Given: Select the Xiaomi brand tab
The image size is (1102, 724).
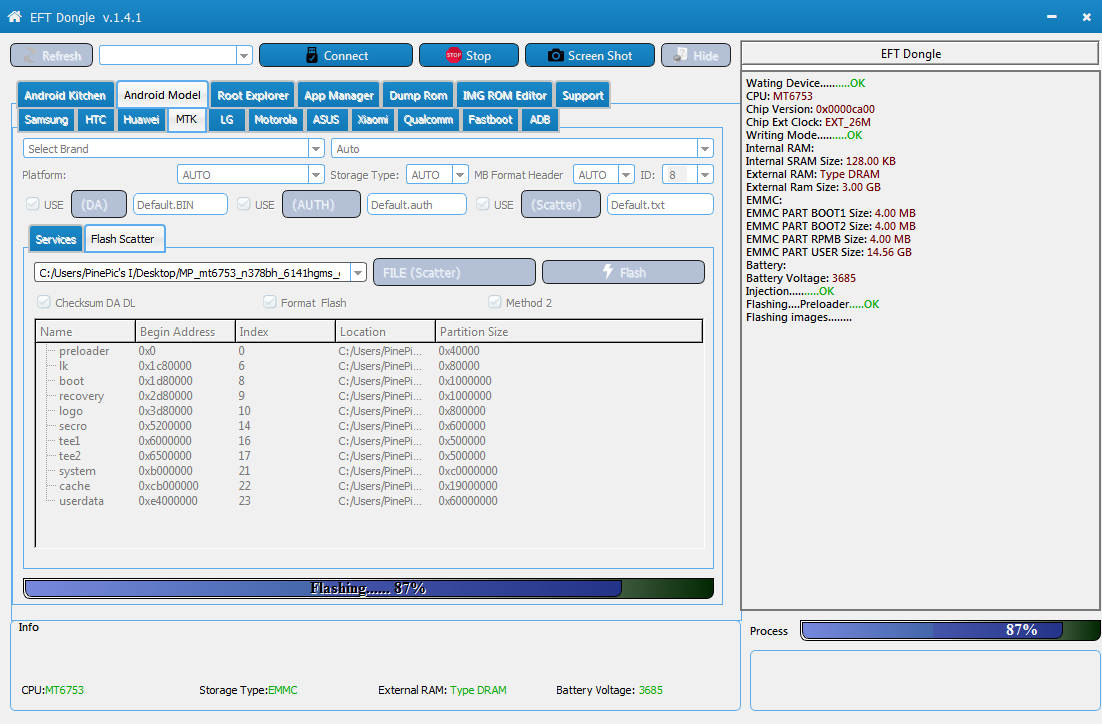Looking at the screenshot, I should [372, 119].
